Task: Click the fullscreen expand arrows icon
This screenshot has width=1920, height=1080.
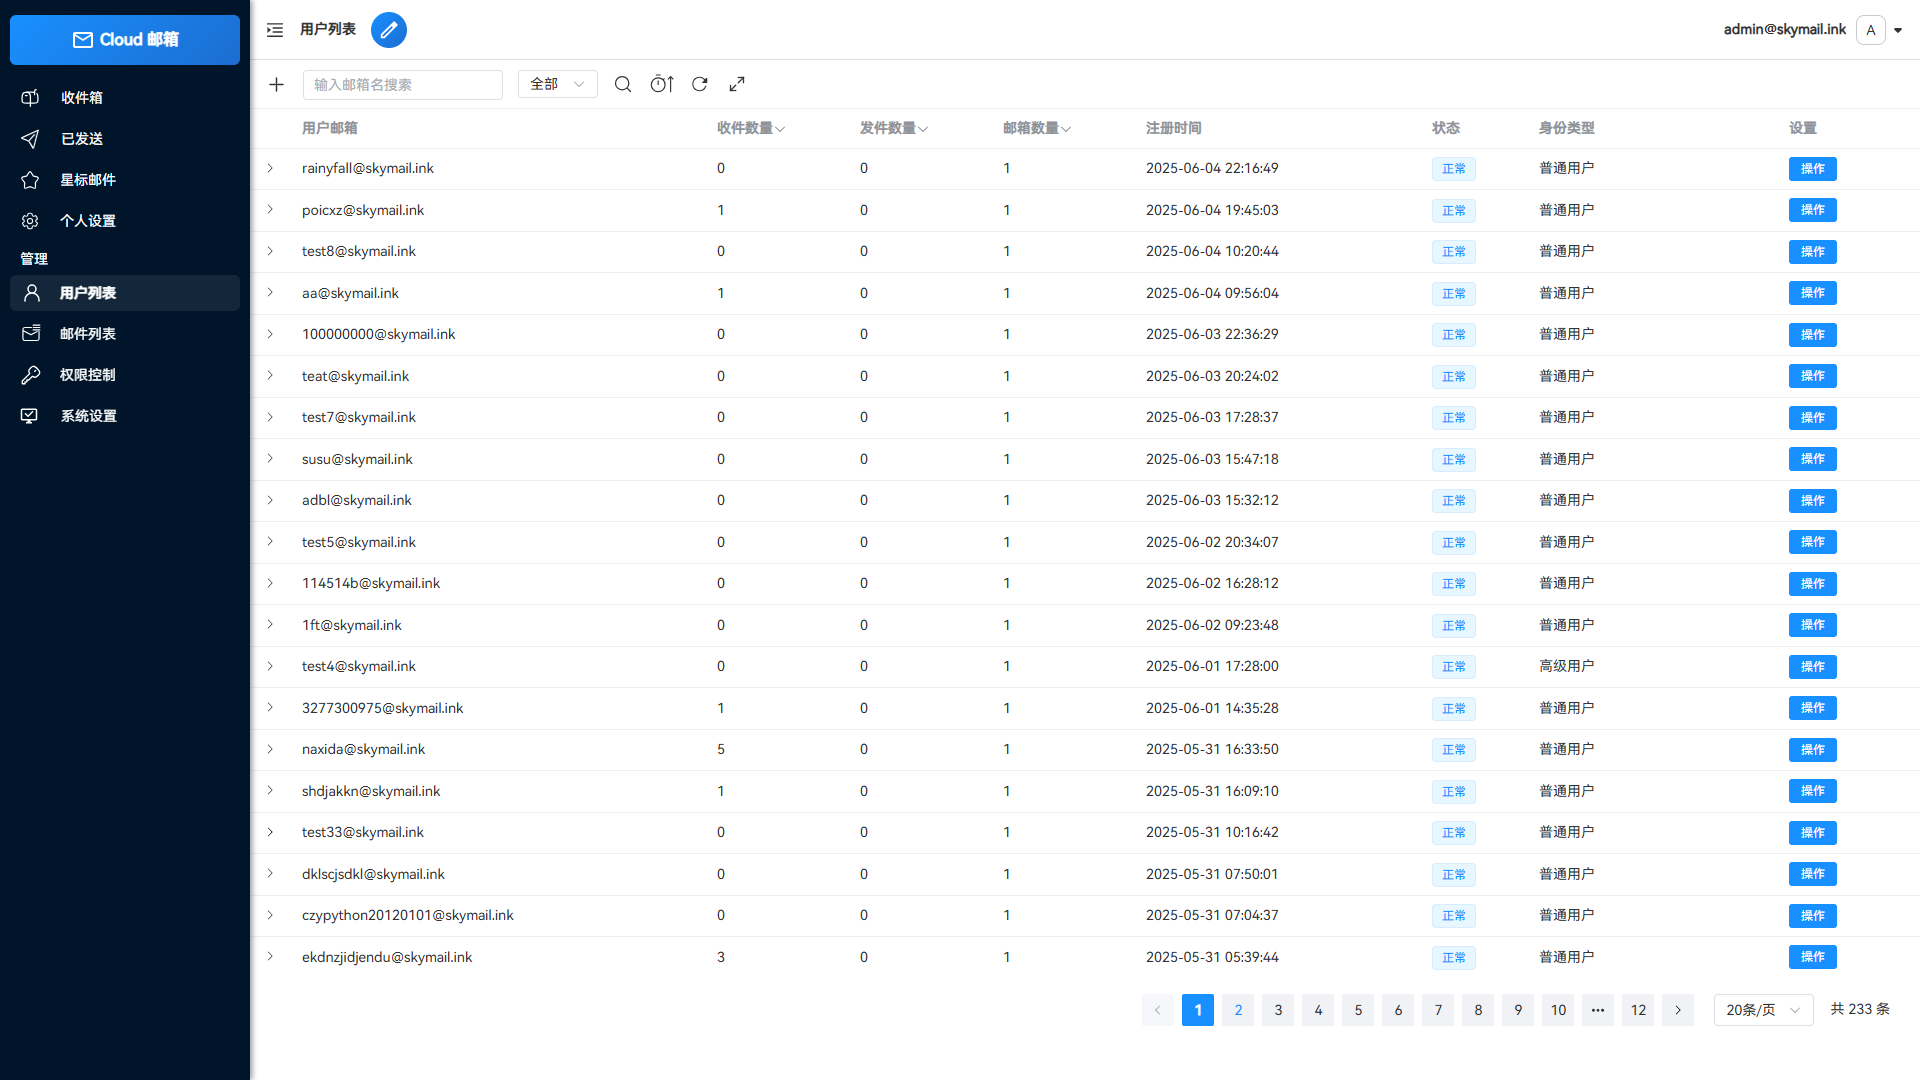Action: pyautogui.click(x=737, y=85)
